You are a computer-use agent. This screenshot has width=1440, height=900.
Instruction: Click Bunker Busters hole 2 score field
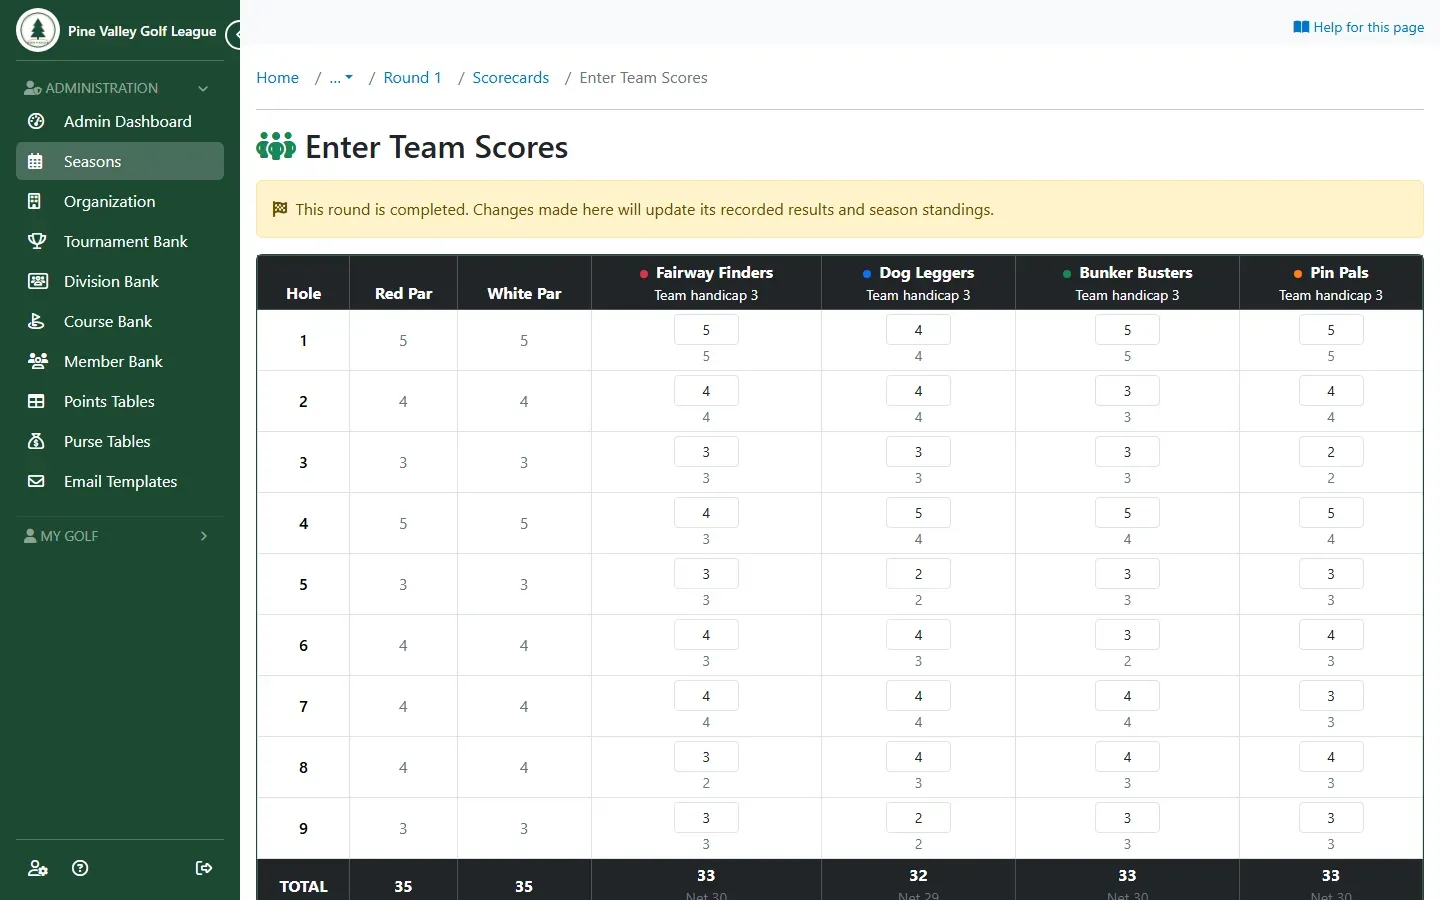pos(1127,391)
